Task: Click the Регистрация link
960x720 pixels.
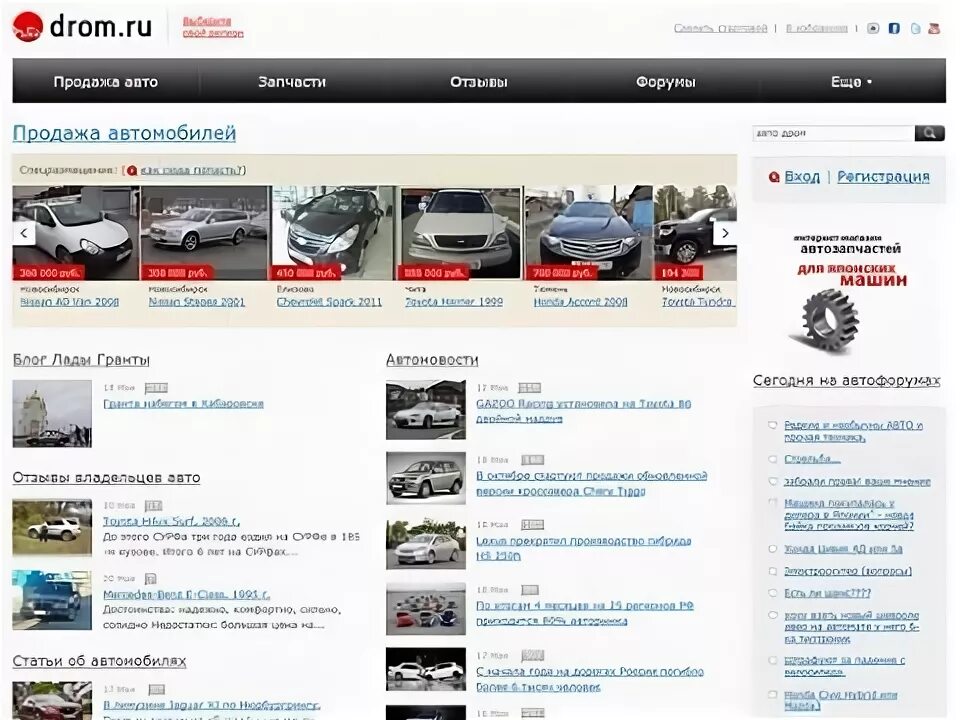Action: coord(883,177)
